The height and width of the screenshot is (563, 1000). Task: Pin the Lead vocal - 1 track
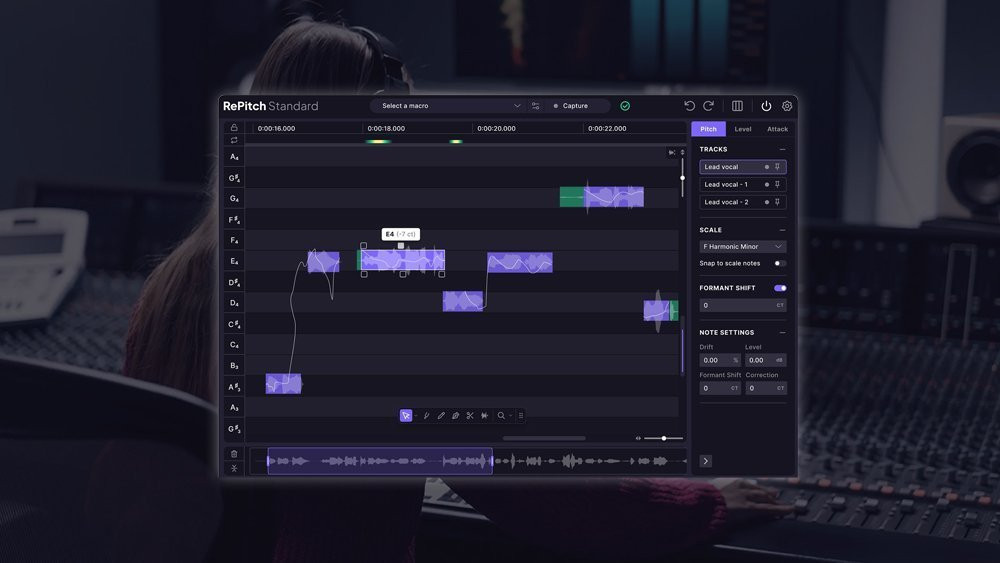(x=778, y=185)
